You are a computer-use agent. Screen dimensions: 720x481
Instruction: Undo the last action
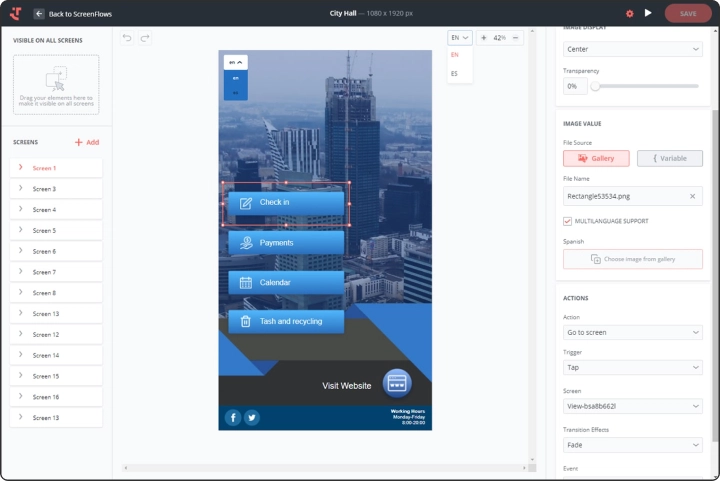click(x=127, y=38)
